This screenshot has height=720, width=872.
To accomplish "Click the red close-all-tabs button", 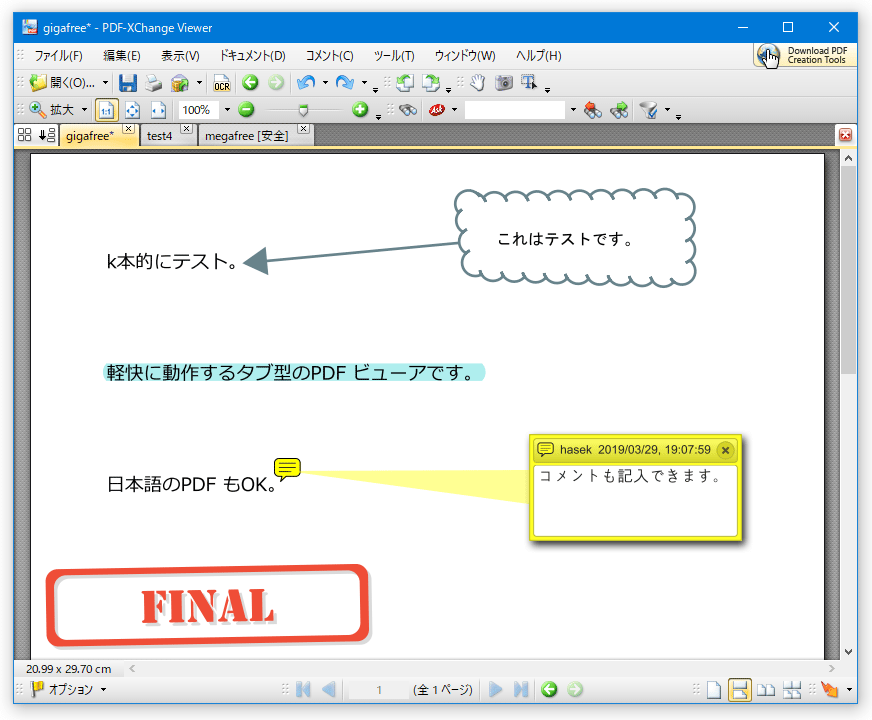I will (x=845, y=135).
